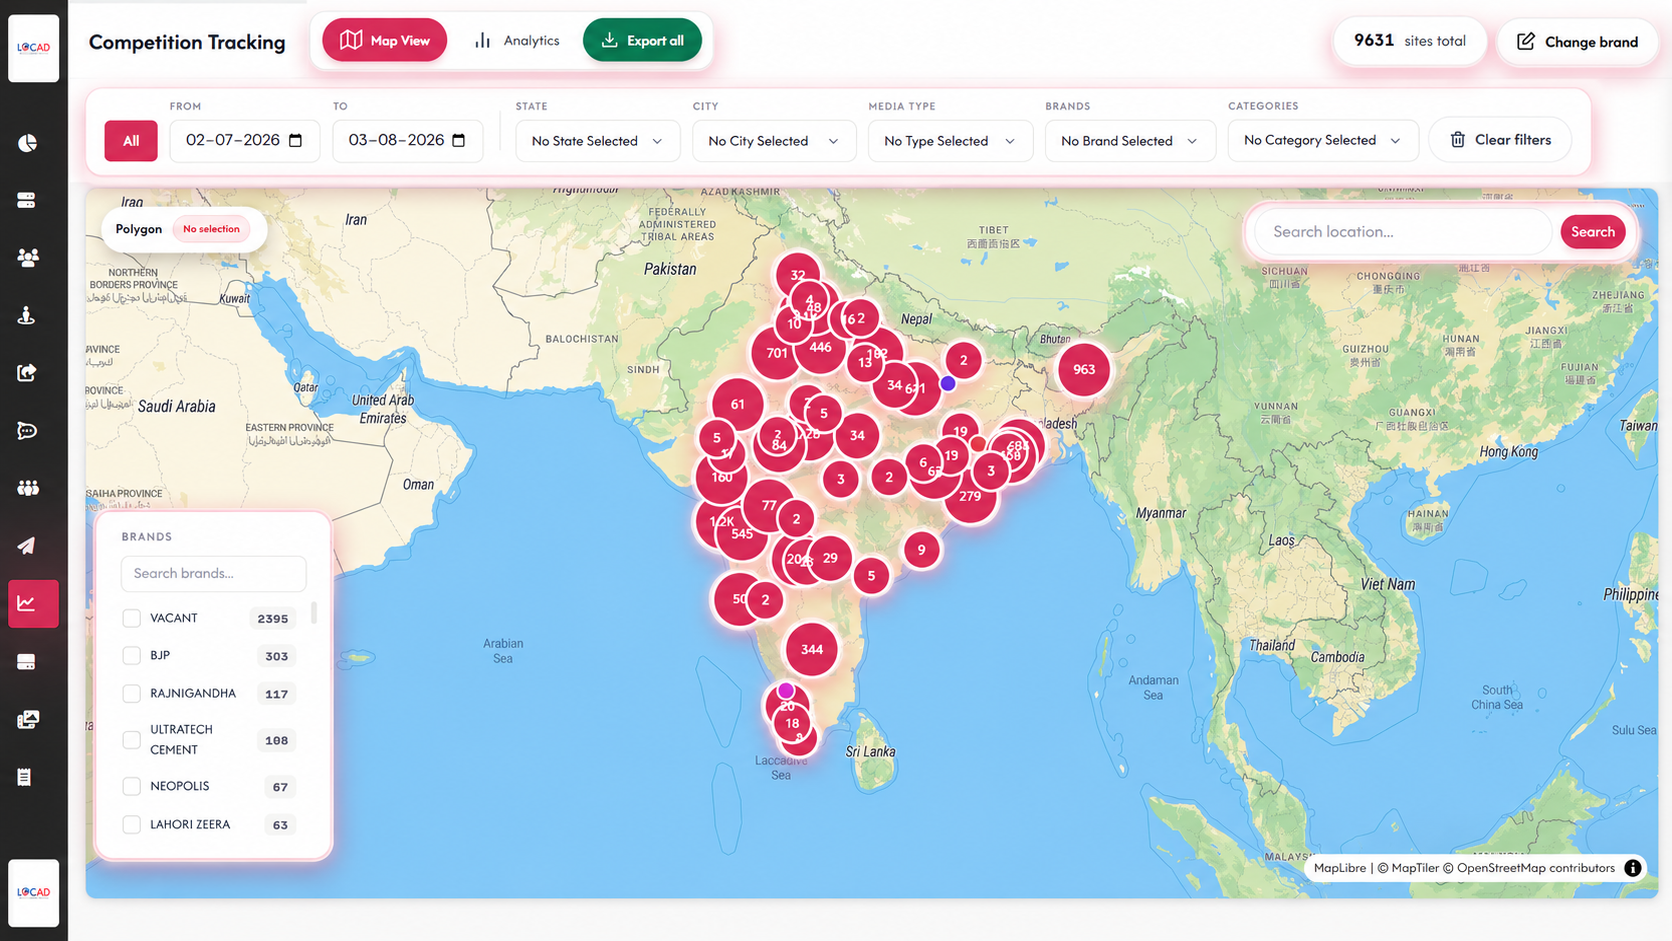Image resolution: width=1672 pixels, height=941 pixels.
Task: Open the street-view person location sidebar icon
Action: pos(27,316)
